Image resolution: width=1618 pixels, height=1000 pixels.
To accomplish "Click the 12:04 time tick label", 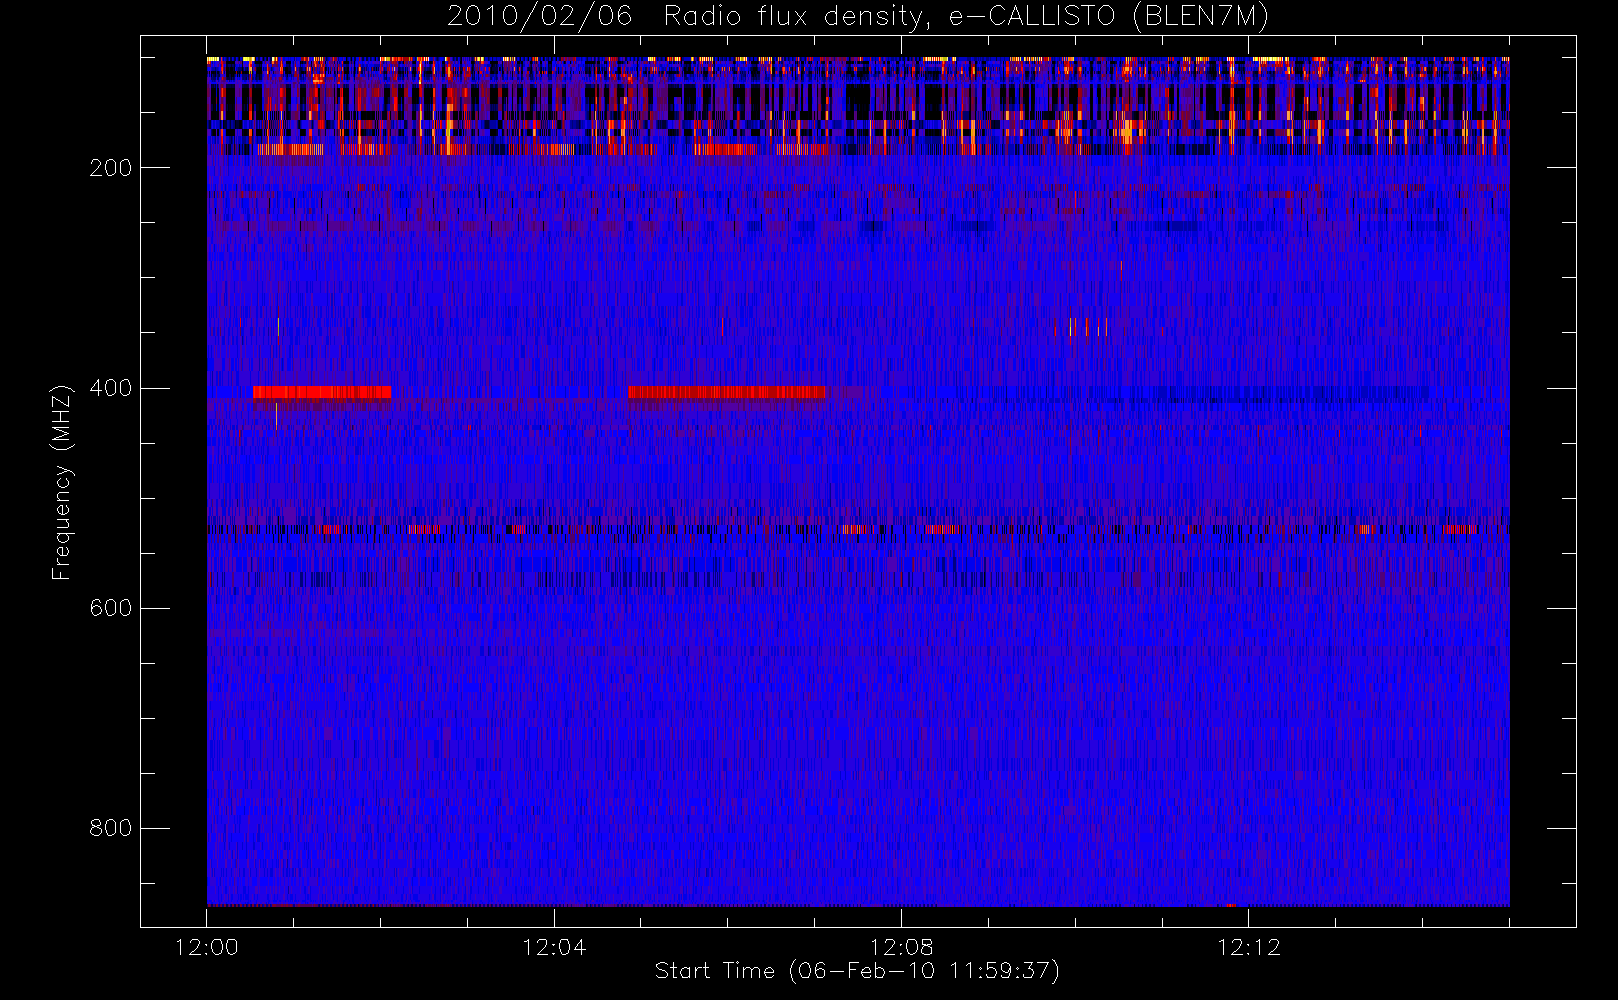I will pos(554,947).
